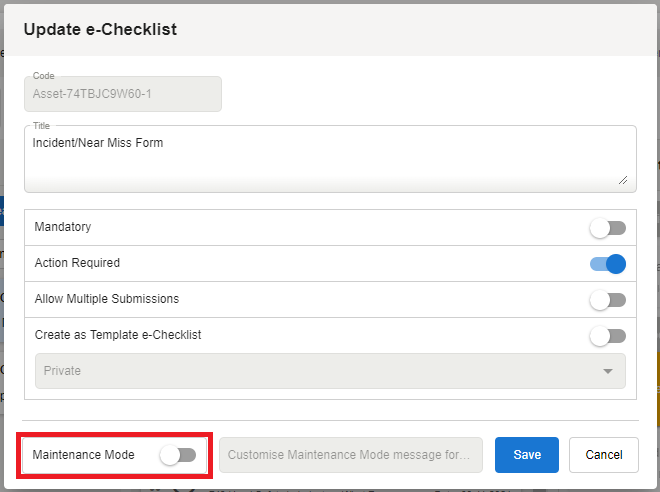Click the Create as Template e-Checklist label
The image size is (660, 492).
118,335
